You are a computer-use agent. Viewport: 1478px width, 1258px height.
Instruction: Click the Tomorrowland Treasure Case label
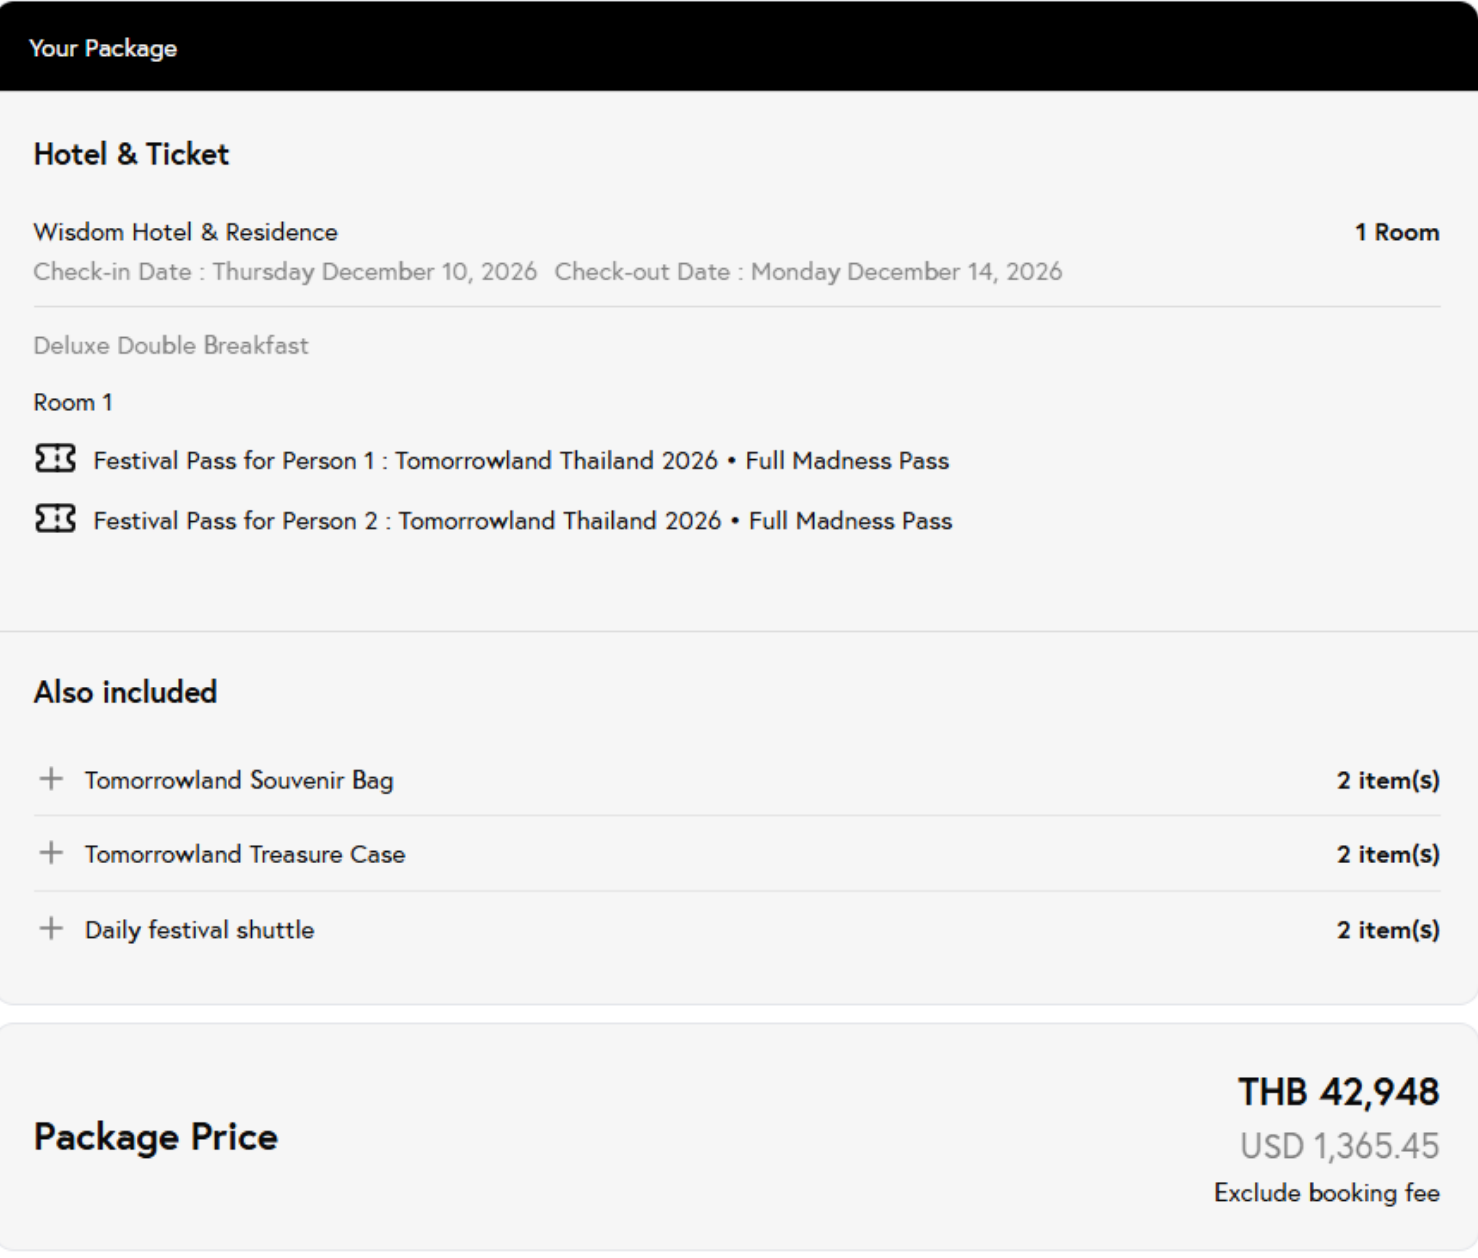click(245, 854)
